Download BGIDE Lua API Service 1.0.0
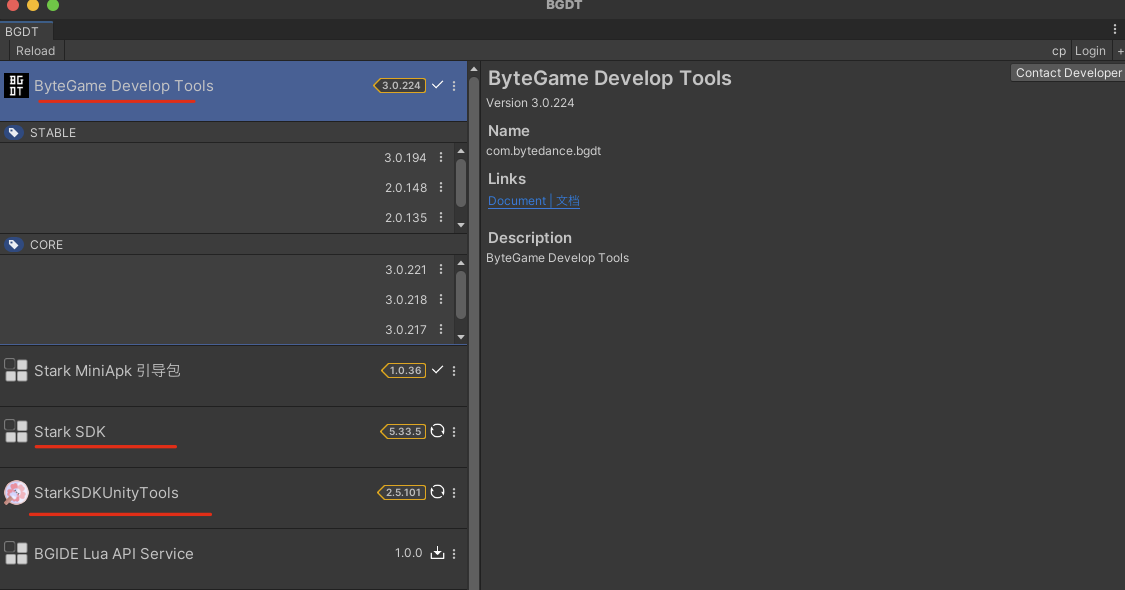The image size is (1125, 590). point(437,553)
